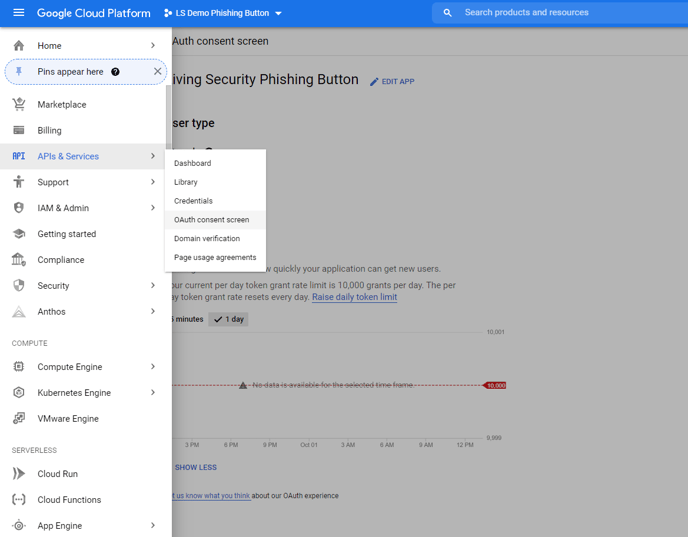This screenshot has width=688, height=537.
Task: Click the Compliance building icon
Action: pyautogui.click(x=19, y=259)
